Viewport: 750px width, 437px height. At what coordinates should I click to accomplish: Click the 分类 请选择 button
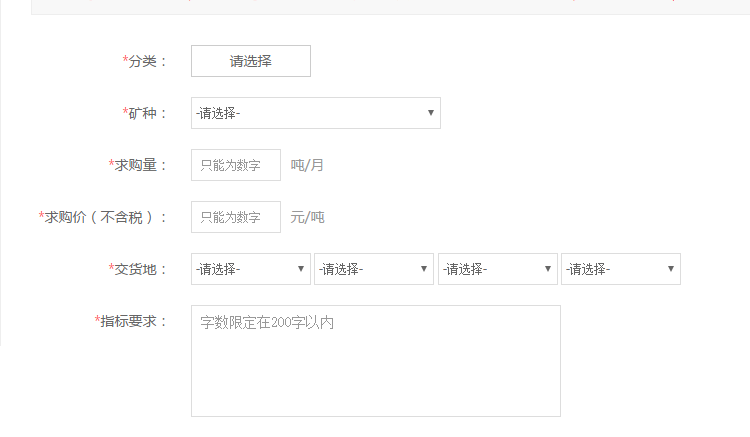(250, 61)
